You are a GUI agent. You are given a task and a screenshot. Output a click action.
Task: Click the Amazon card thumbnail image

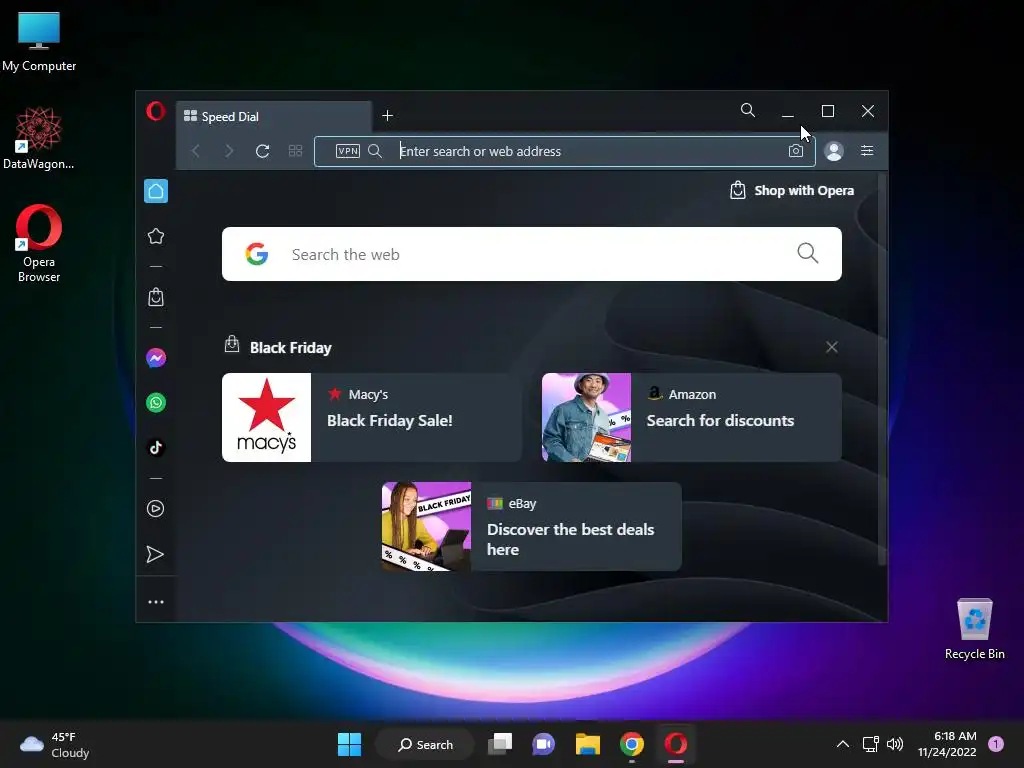point(586,417)
